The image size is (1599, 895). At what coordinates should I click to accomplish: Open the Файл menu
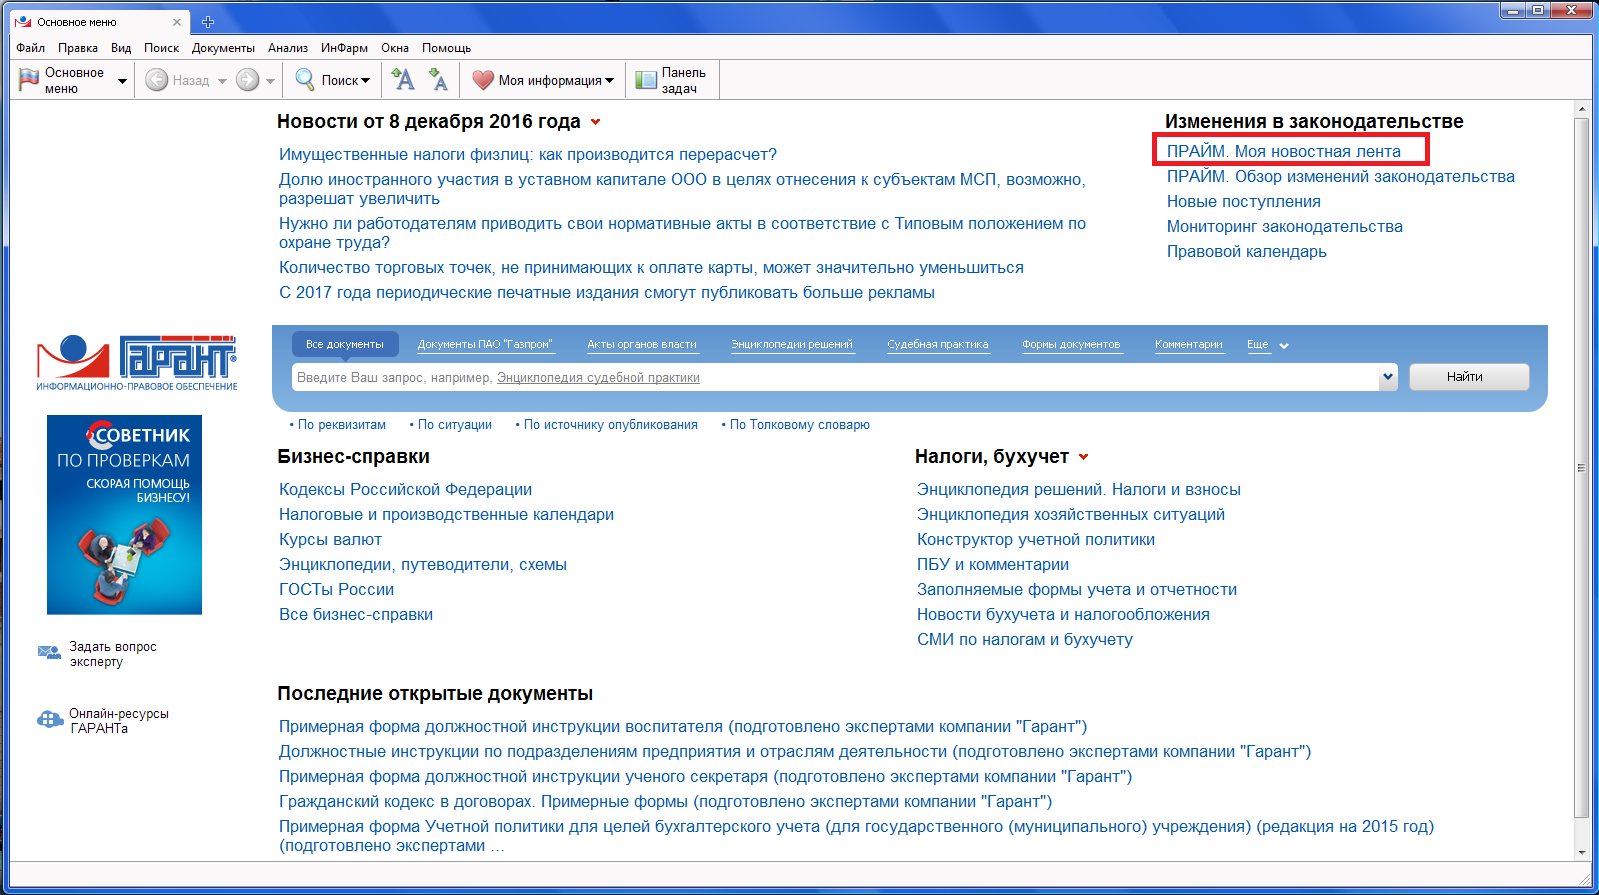coord(30,48)
